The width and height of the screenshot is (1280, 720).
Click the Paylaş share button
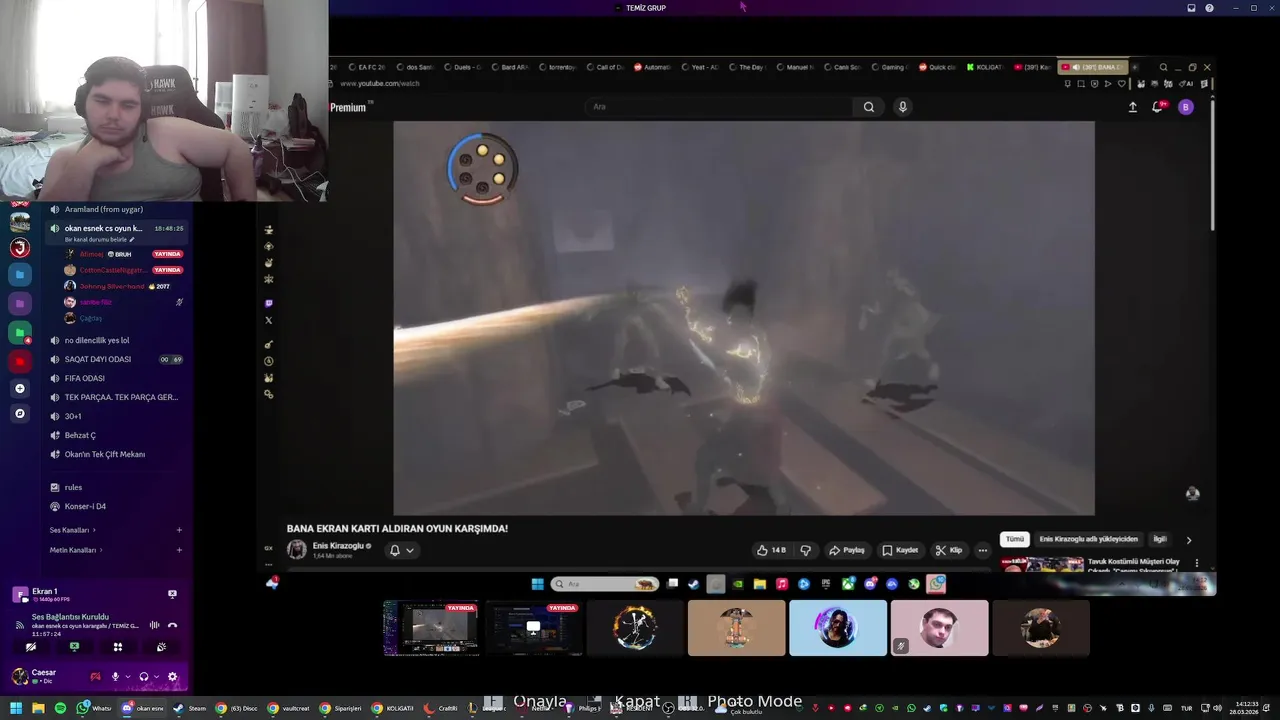[847, 550]
